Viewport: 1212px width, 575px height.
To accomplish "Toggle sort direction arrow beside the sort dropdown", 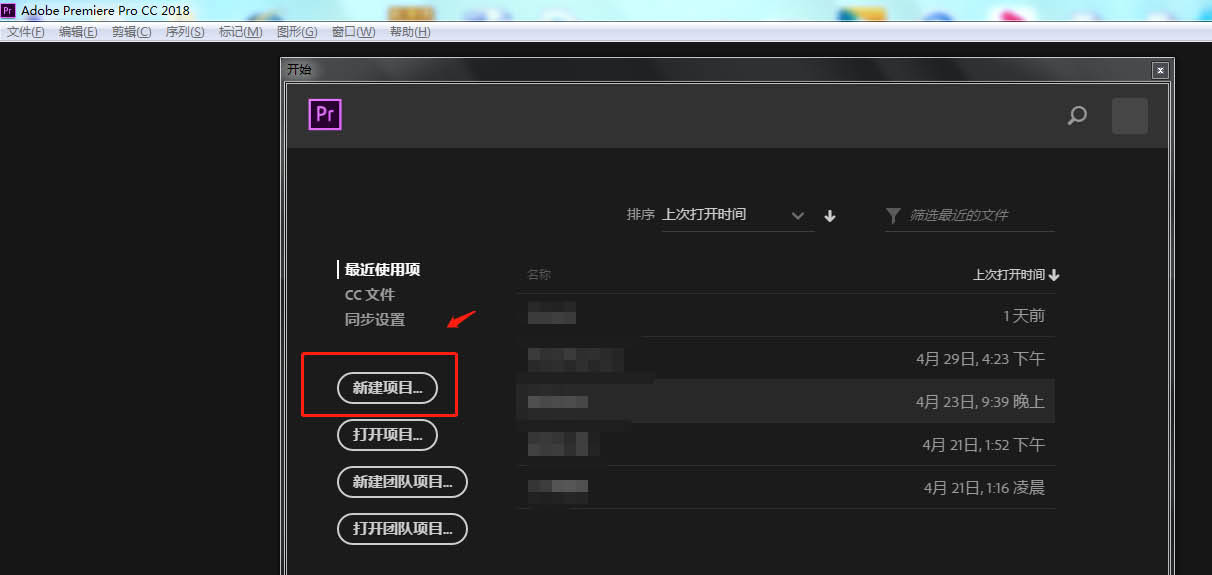I will click(x=830, y=216).
